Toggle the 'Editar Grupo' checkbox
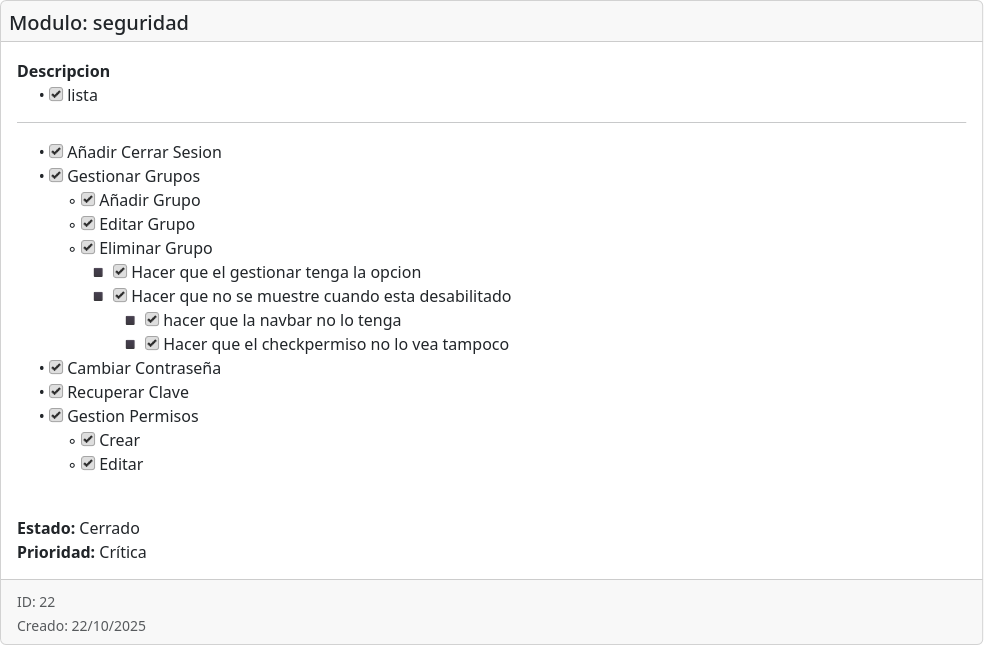This screenshot has width=984, height=645. pyautogui.click(x=88, y=224)
